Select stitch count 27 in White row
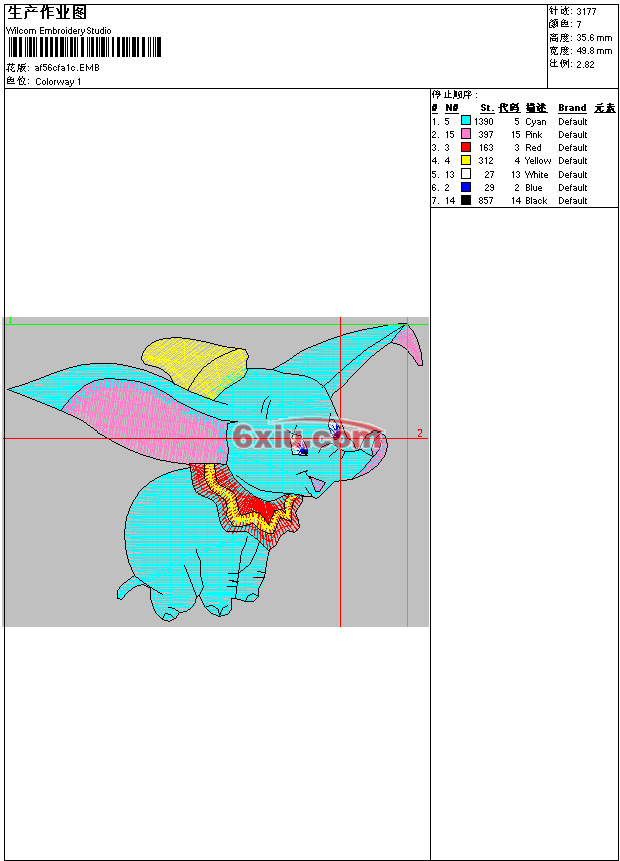Viewport: 620px width, 861px height. (x=489, y=175)
